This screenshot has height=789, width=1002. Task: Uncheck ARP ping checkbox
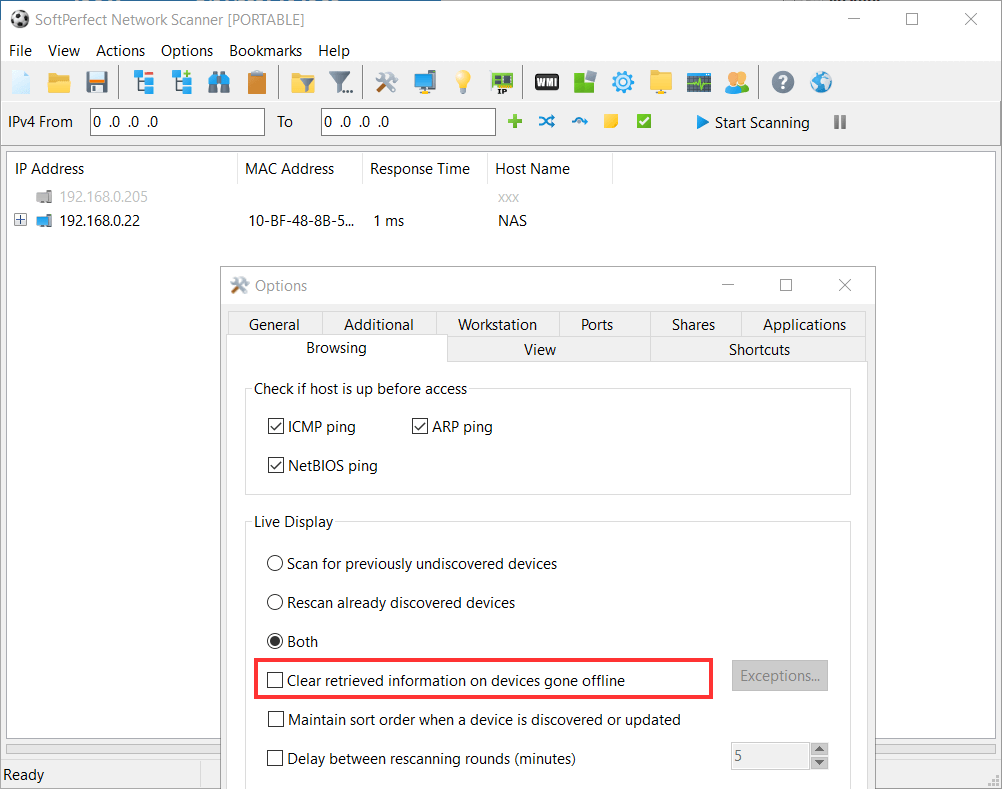click(x=420, y=426)
